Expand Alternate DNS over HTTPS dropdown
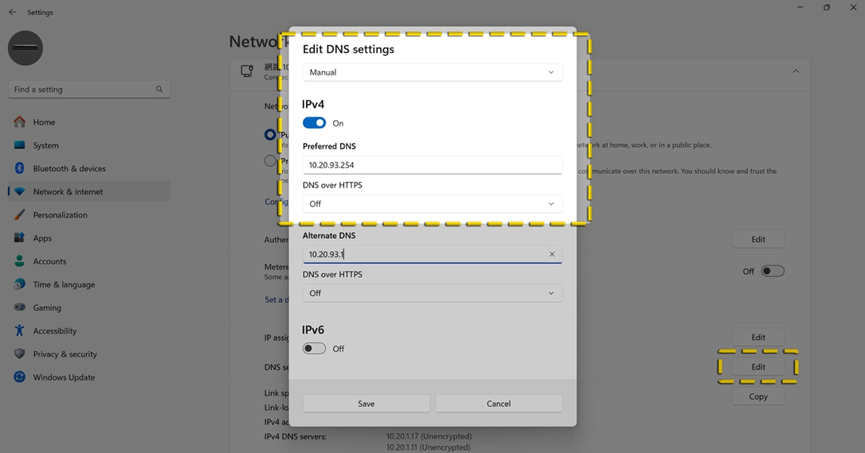The width and height of the screenshot is (865, 453). click(x=432, y=293)
